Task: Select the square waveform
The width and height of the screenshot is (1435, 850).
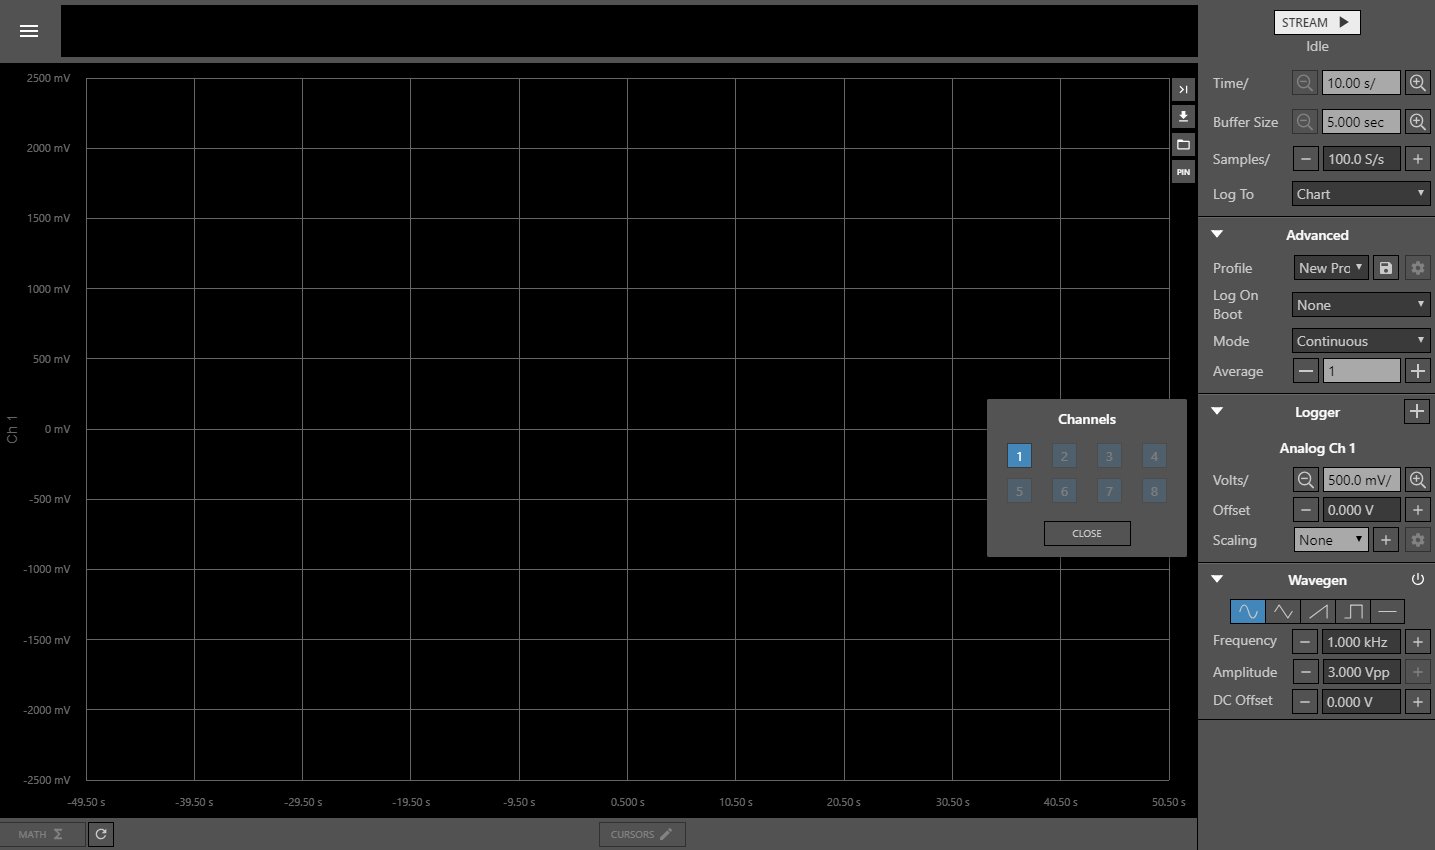Action: pyautogui.click(x=1352, y=611)
